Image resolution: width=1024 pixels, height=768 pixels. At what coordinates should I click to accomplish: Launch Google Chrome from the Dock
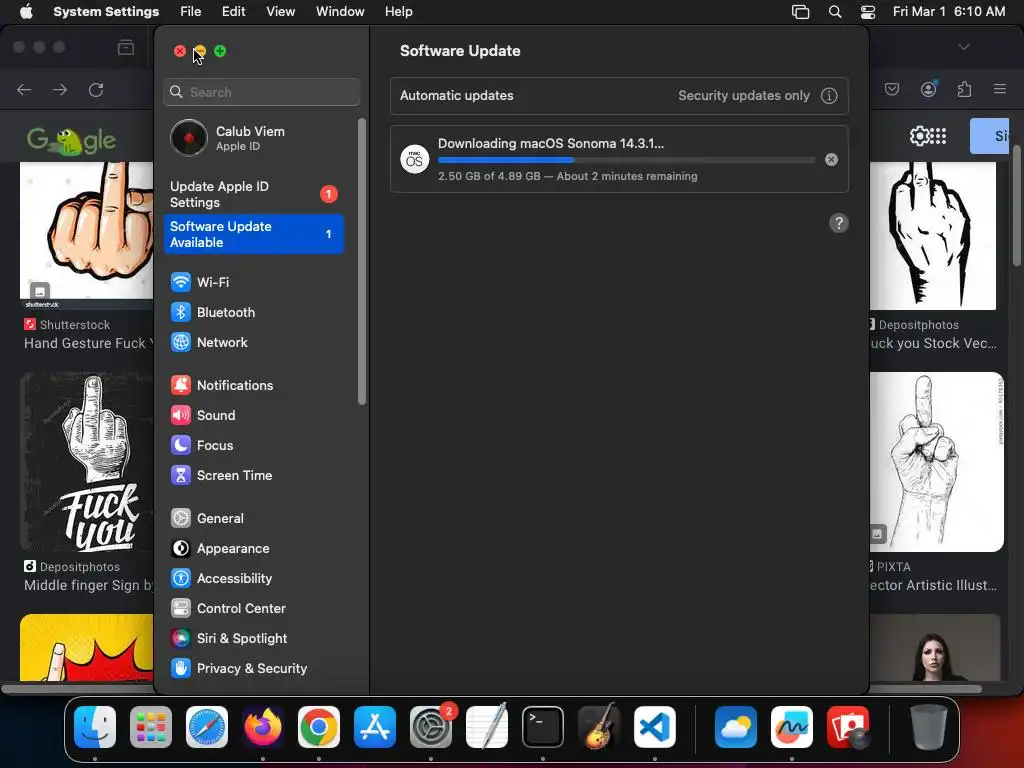pos(319,727)
